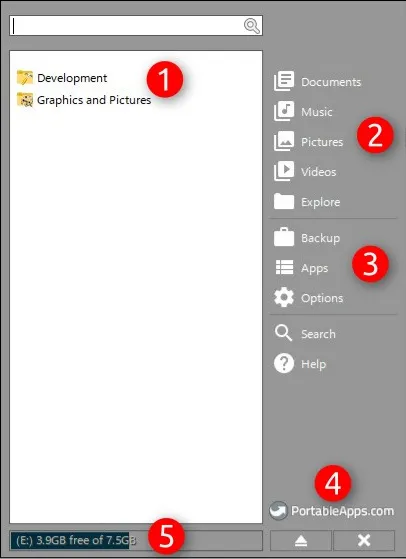Click the Backup briefcase icon
The height and width of the screenshot is (559, 406).
(x=284, y=237)
